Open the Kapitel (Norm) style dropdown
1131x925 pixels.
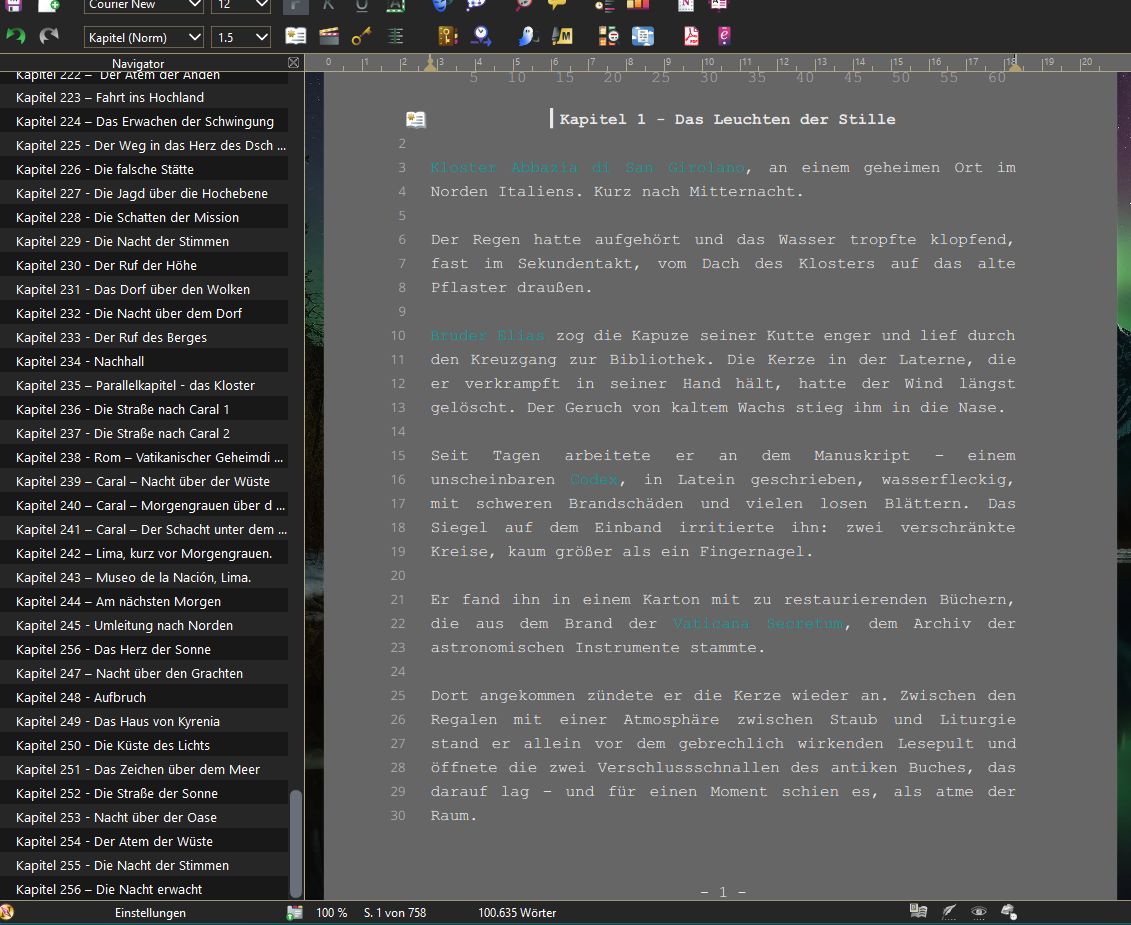click(x=144, y=37)
